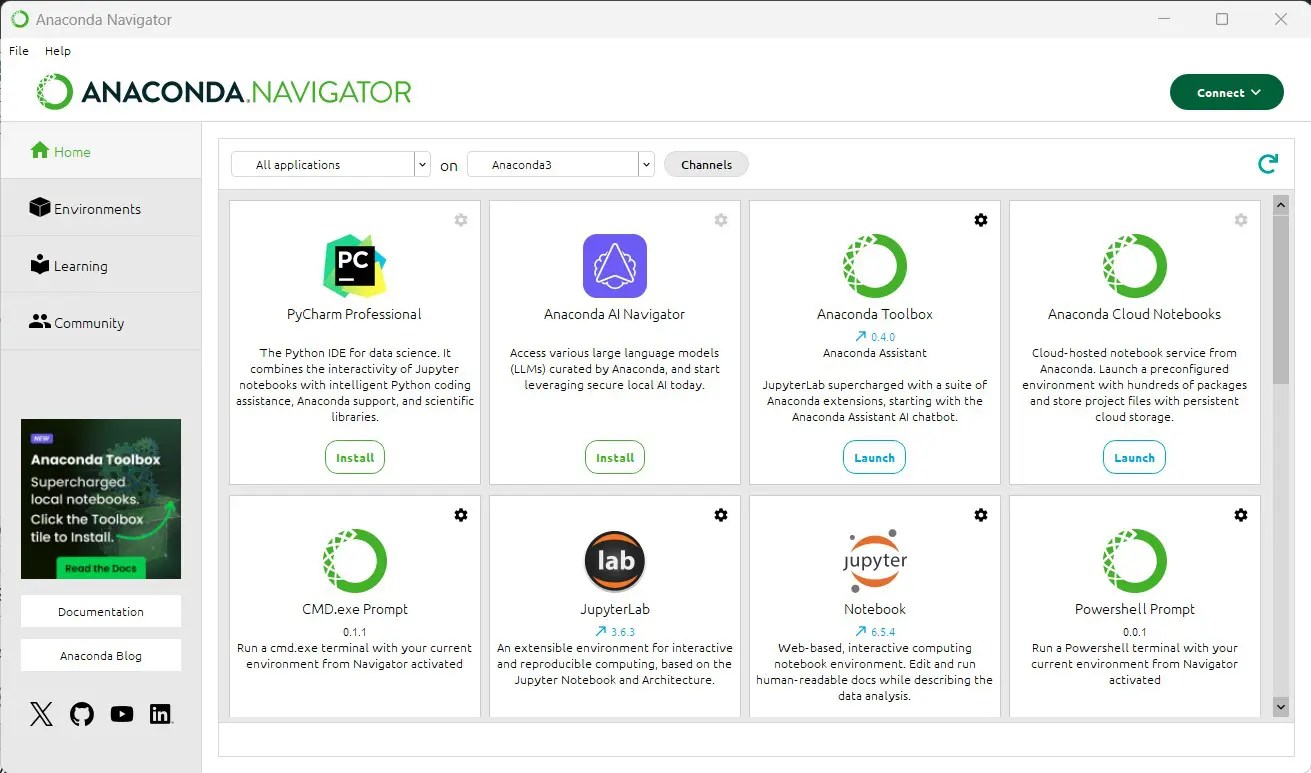Open the File menu
Image resolution: width=1311 pixels, height=773 pixels.
[19, 51]
